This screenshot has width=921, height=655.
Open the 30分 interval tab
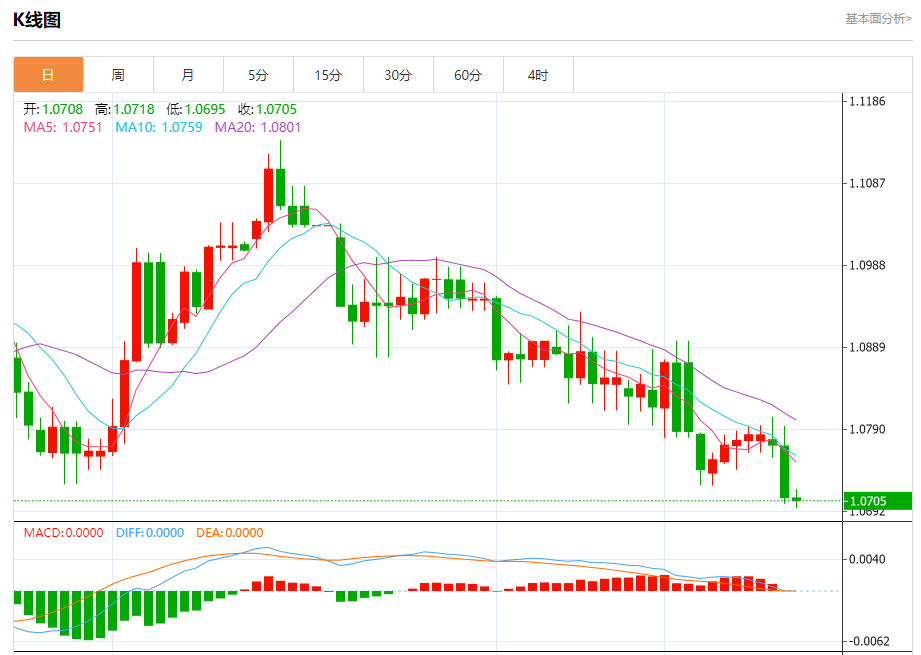tap(398, 75)
